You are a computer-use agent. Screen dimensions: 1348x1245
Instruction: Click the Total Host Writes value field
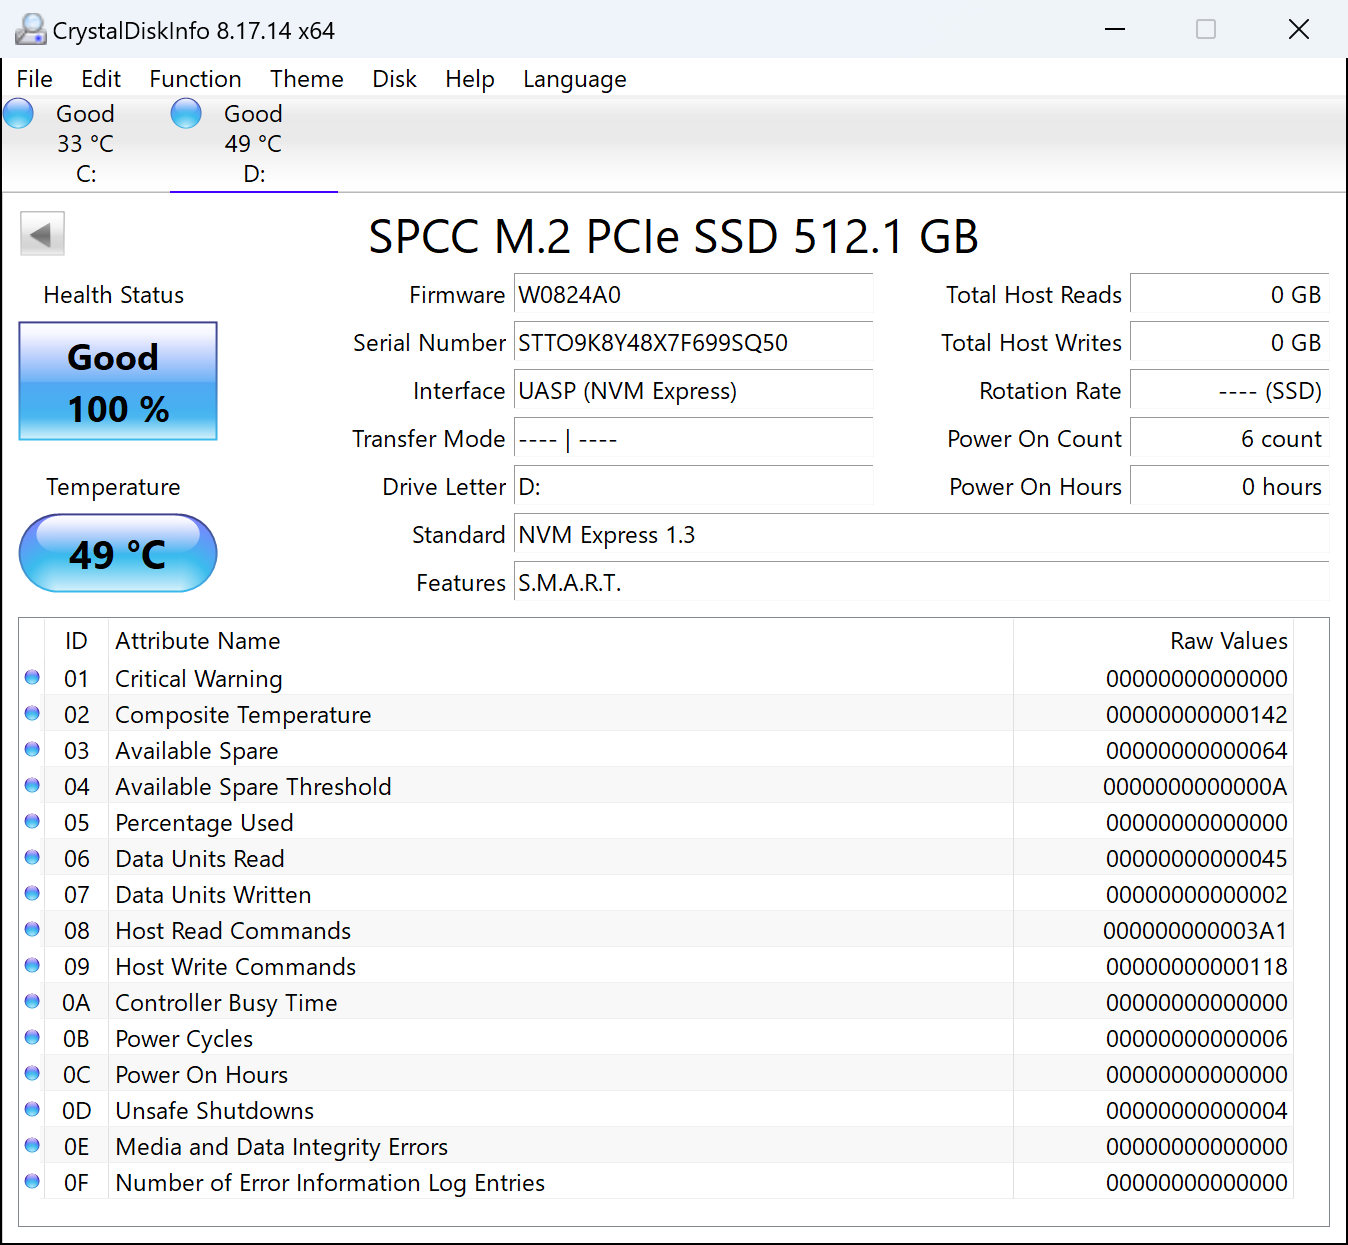coord(1230,343)
